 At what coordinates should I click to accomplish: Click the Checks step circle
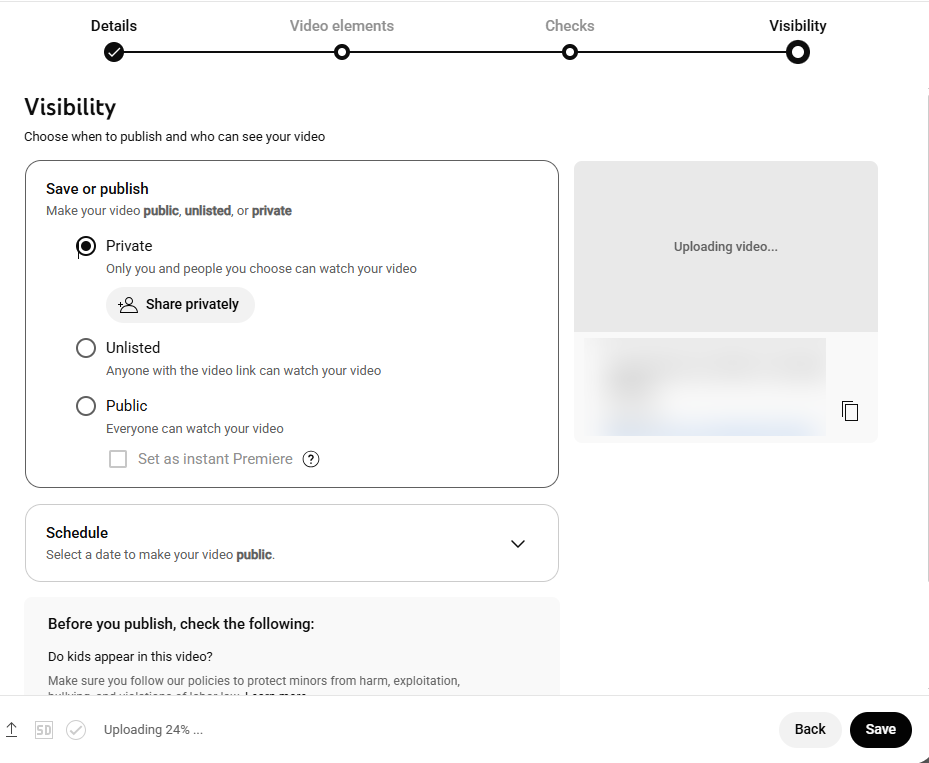pos(570,52)
